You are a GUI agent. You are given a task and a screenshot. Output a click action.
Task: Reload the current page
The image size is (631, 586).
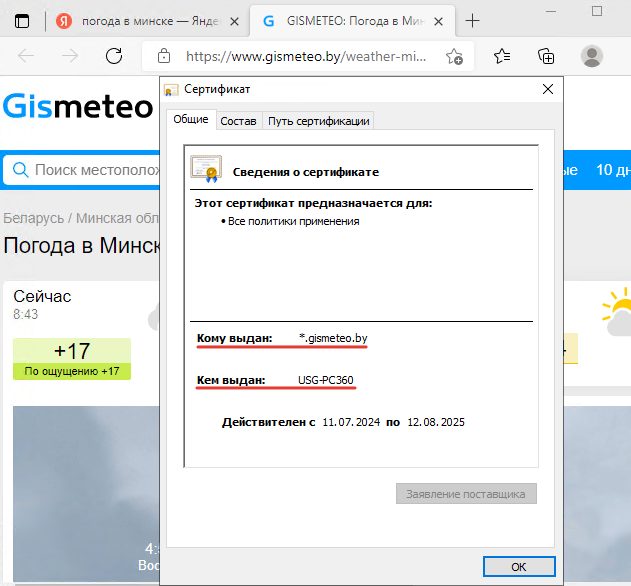(114, 56)
